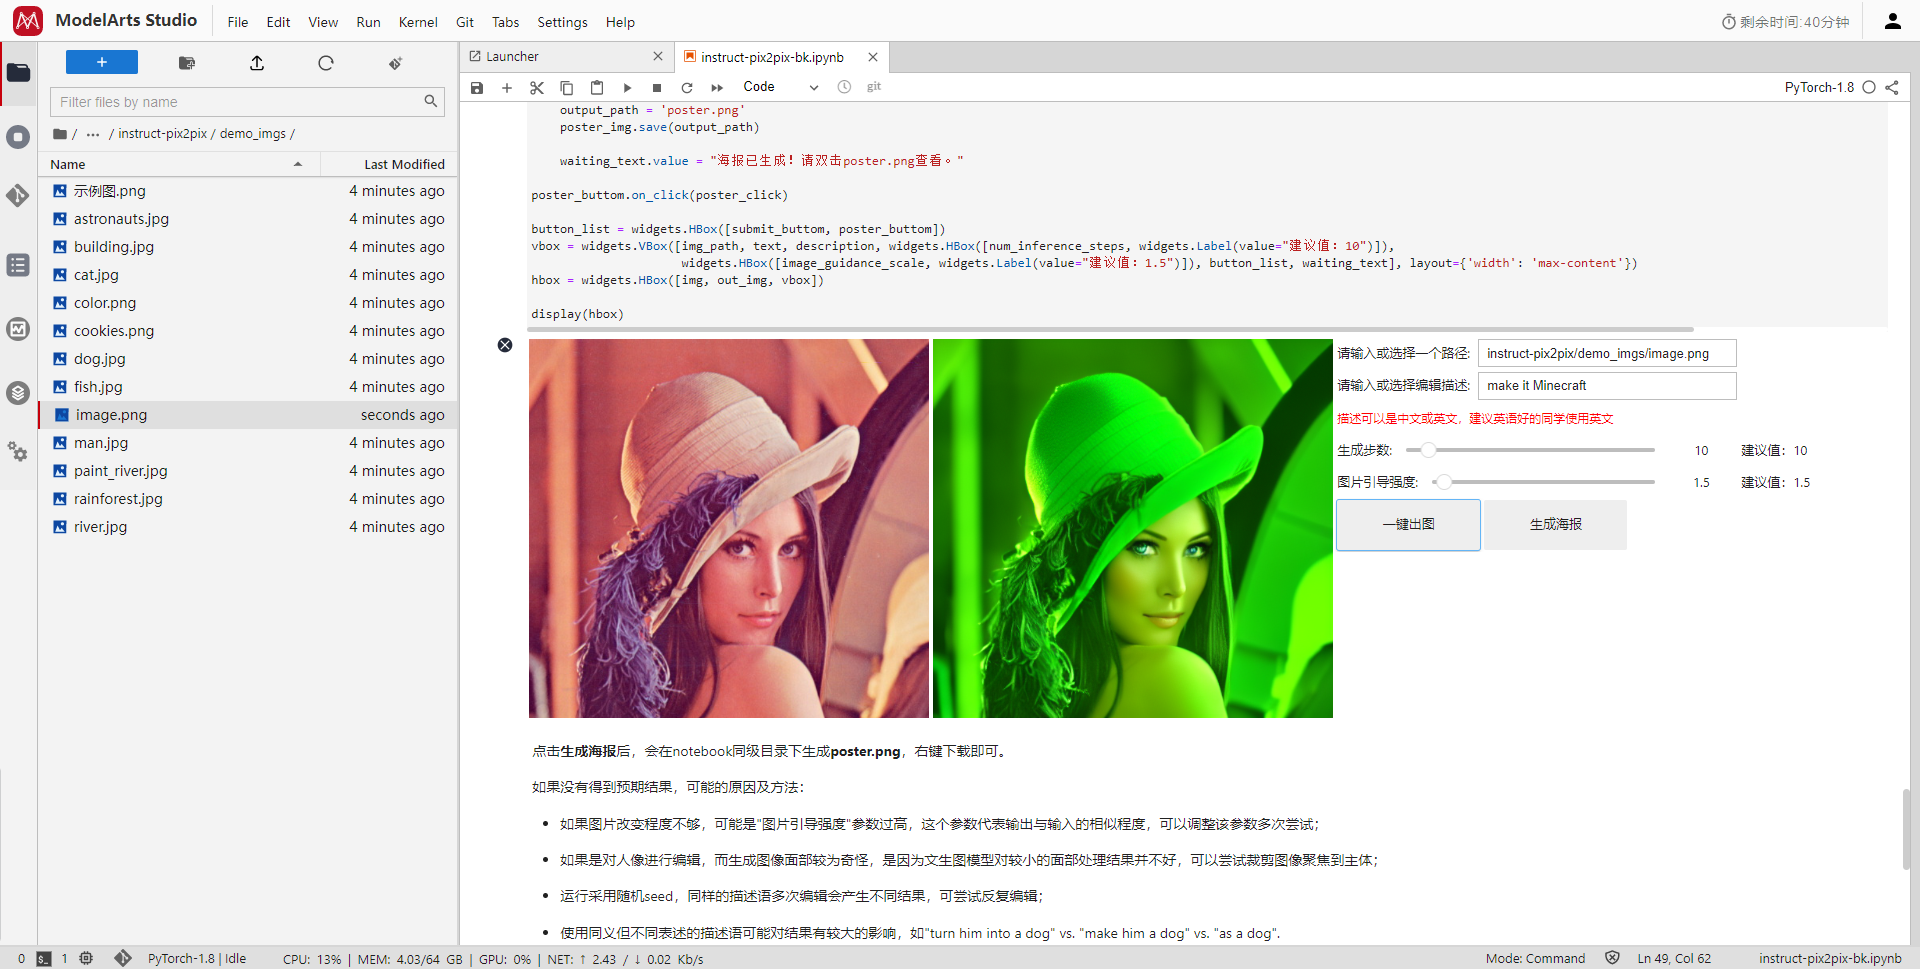The height and width of the screenshot is (969, 1920).
Task: Cut the selected cell with scissors icon
Action: tap(537, 88)
